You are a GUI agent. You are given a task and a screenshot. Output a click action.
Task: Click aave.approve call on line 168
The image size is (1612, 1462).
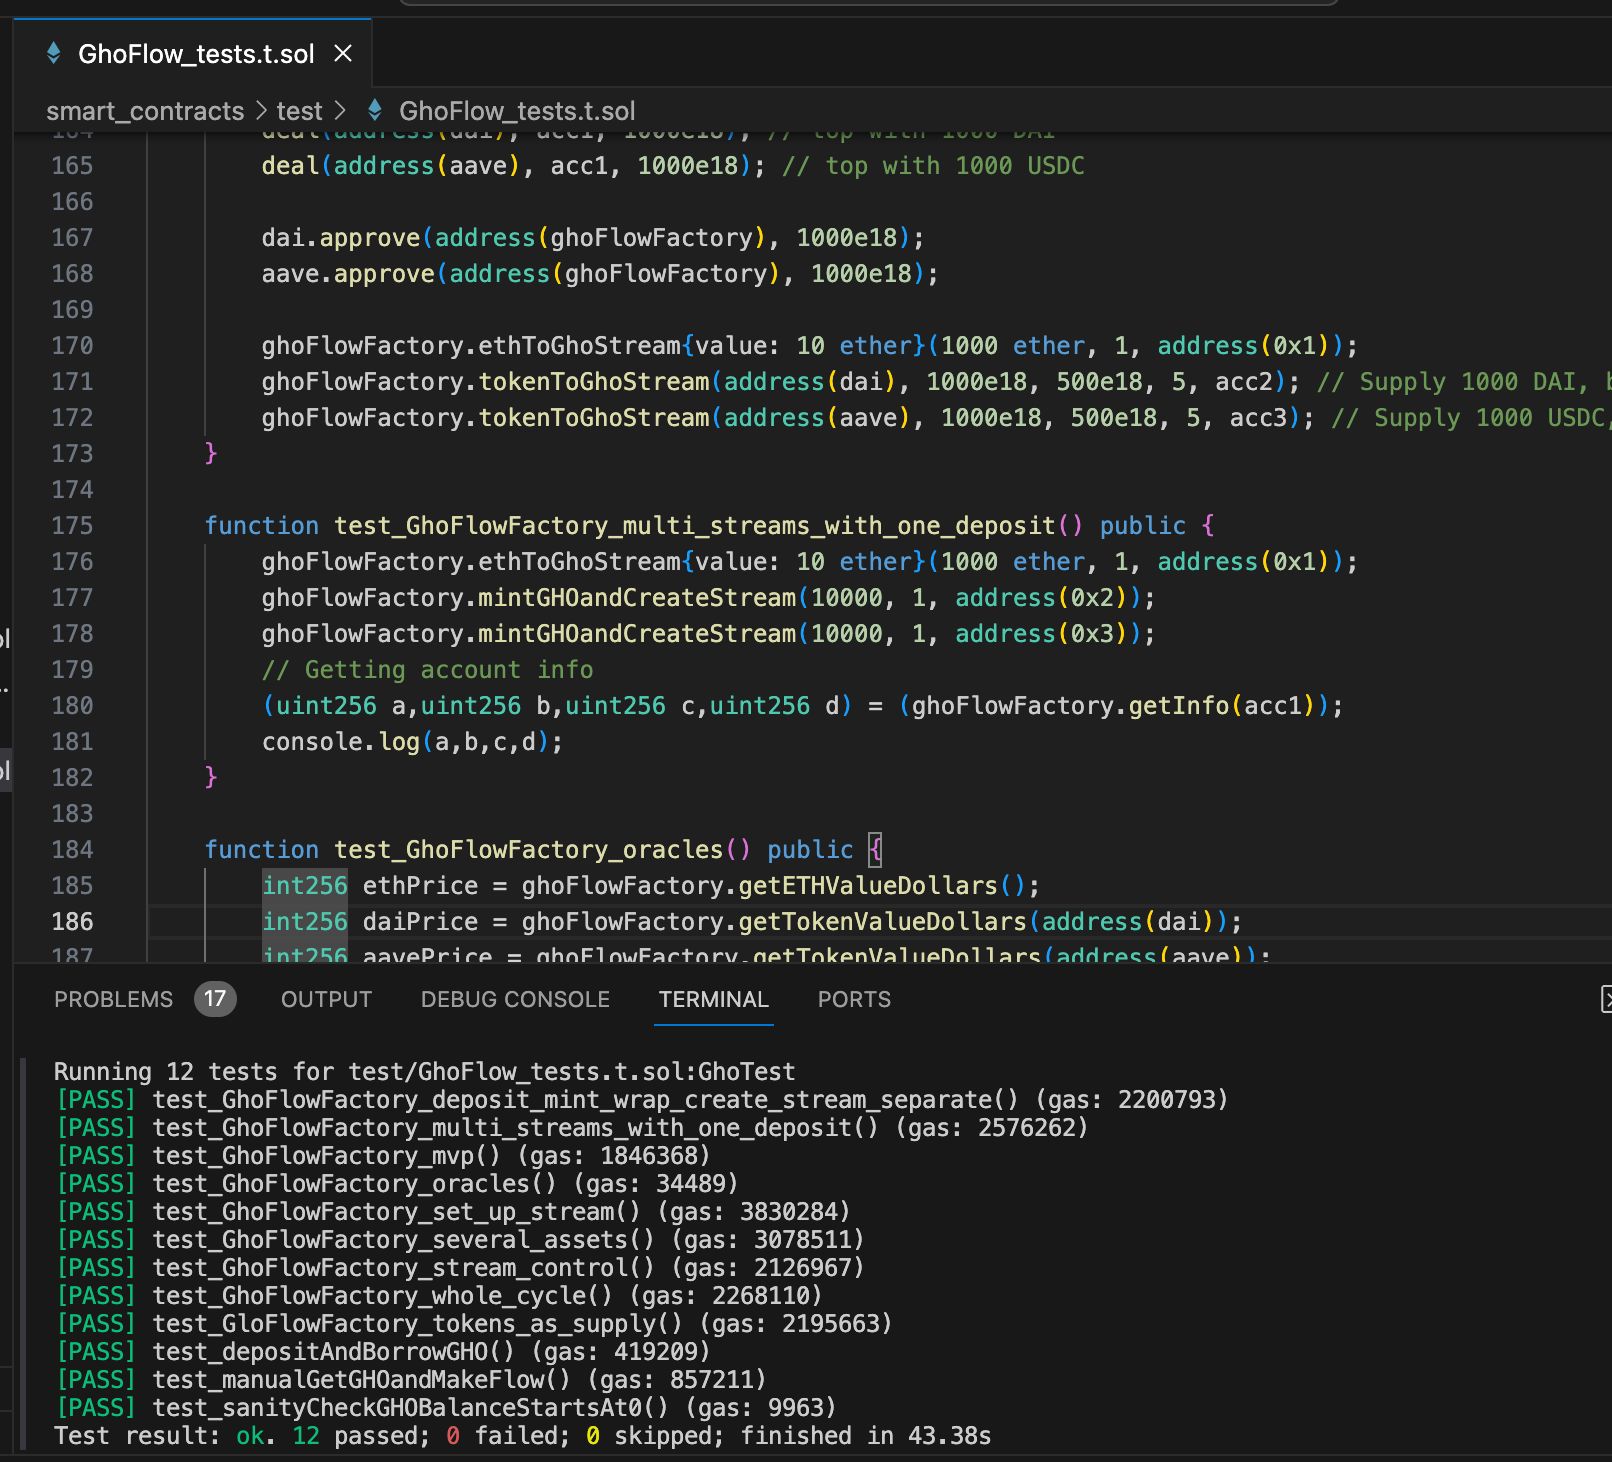600,274
